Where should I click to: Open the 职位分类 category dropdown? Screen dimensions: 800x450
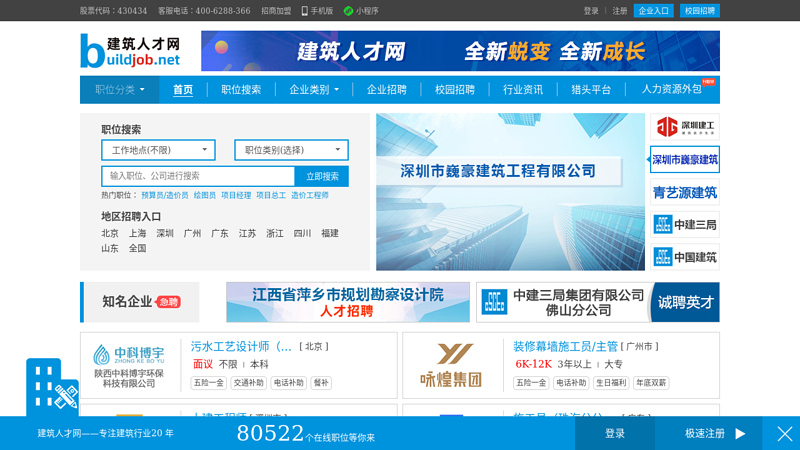120,90
